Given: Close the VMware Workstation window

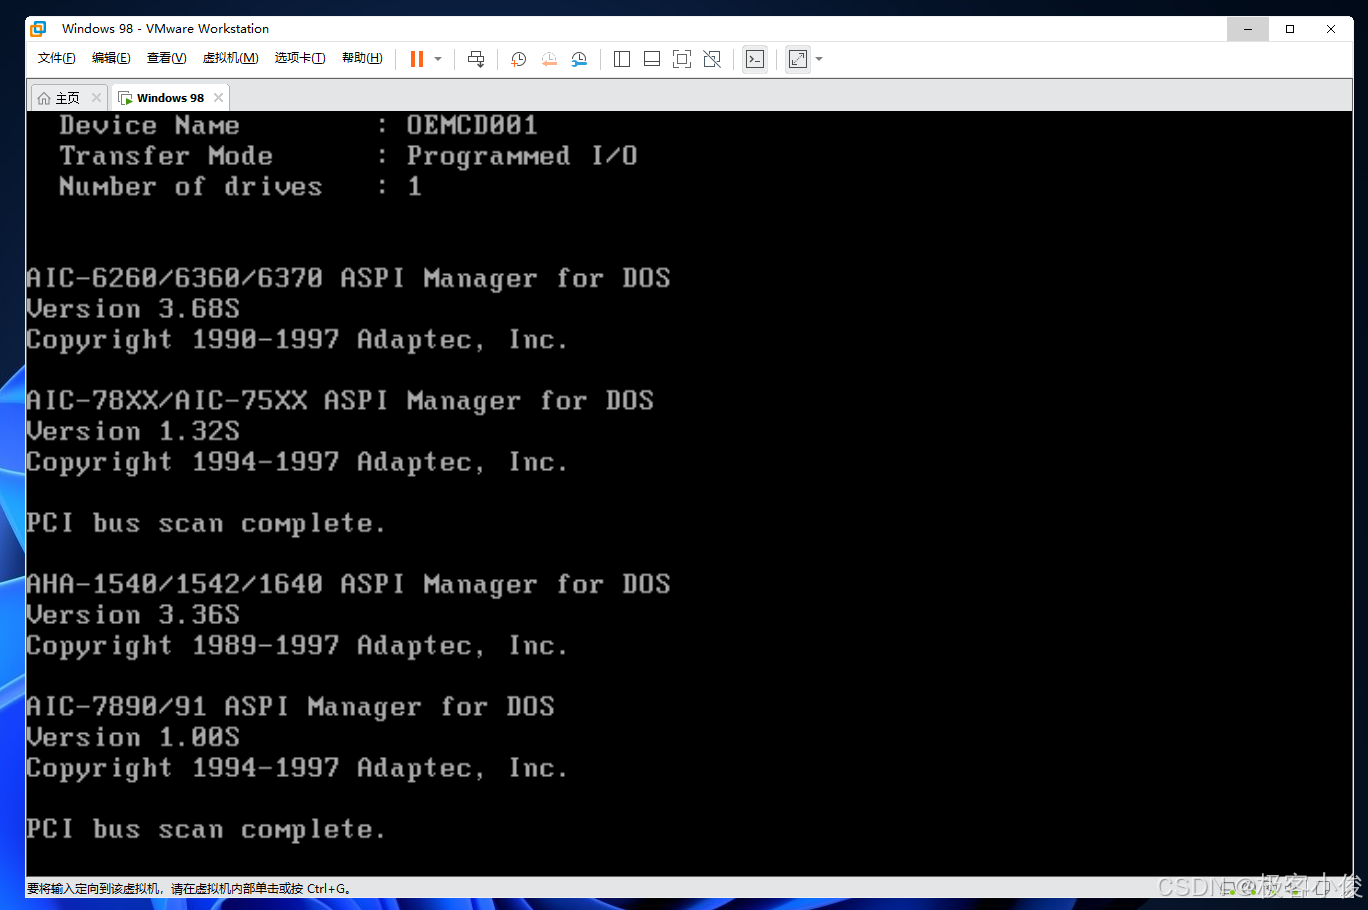Looking at the screenshot, I should pos(1331,29).
